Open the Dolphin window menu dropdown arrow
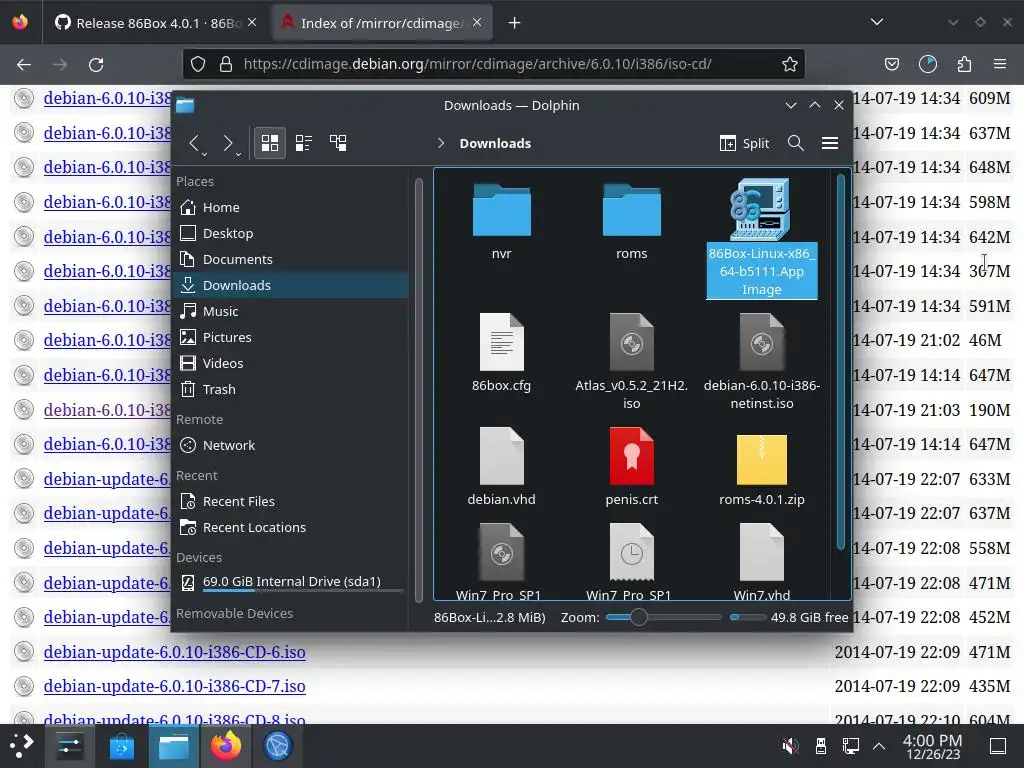 (791, 105)
